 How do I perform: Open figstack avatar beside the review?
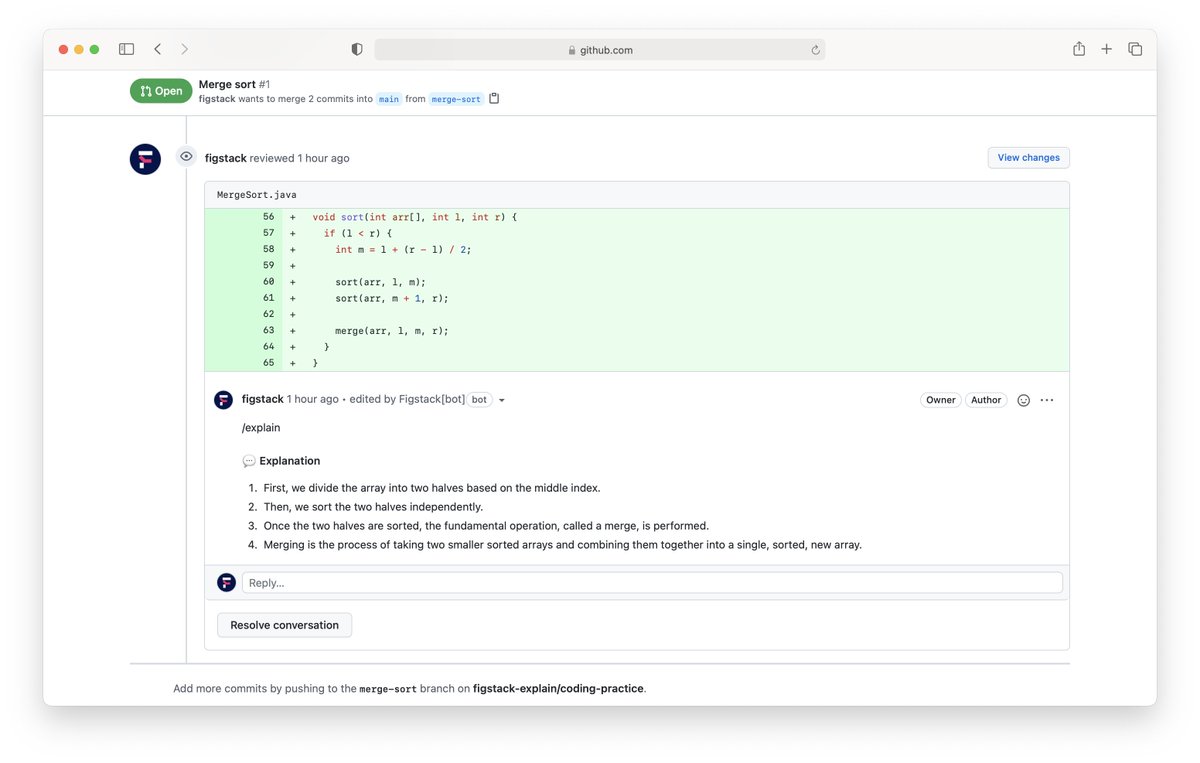coord(146,159)
